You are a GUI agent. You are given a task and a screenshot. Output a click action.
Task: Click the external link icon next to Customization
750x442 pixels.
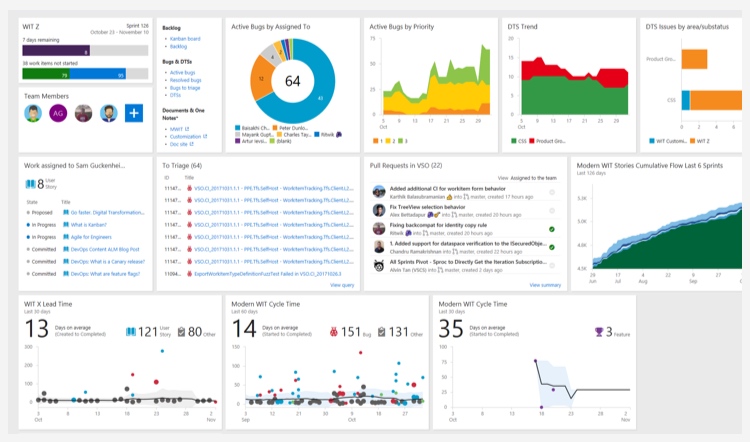(x=205, y=136)
